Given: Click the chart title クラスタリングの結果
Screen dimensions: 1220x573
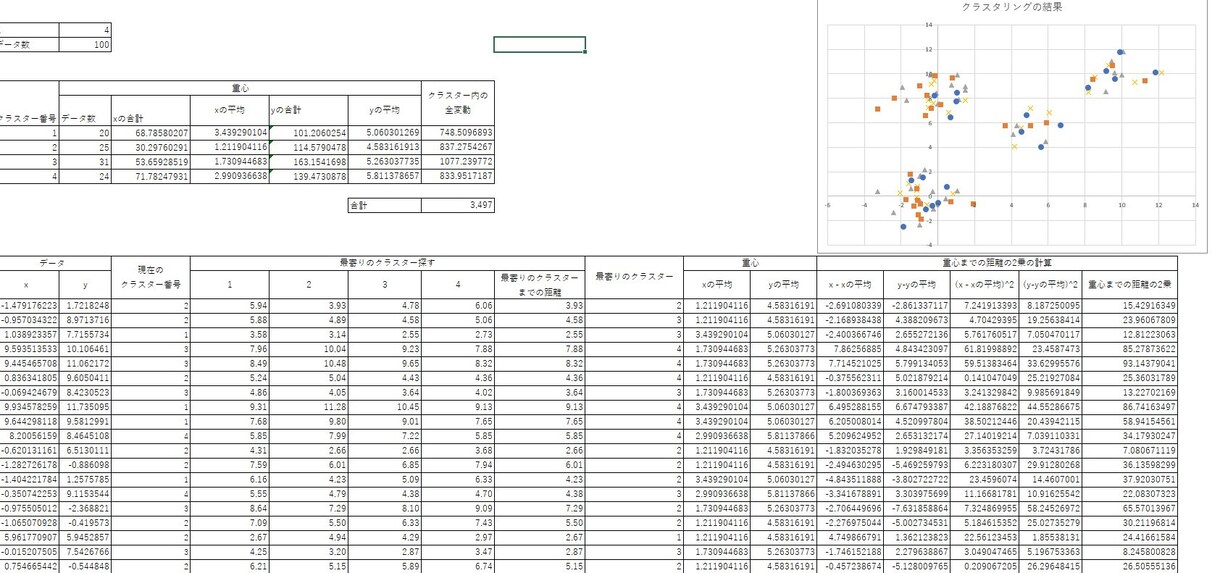Looking at the screenshot, I should [x=1011, y=7].
